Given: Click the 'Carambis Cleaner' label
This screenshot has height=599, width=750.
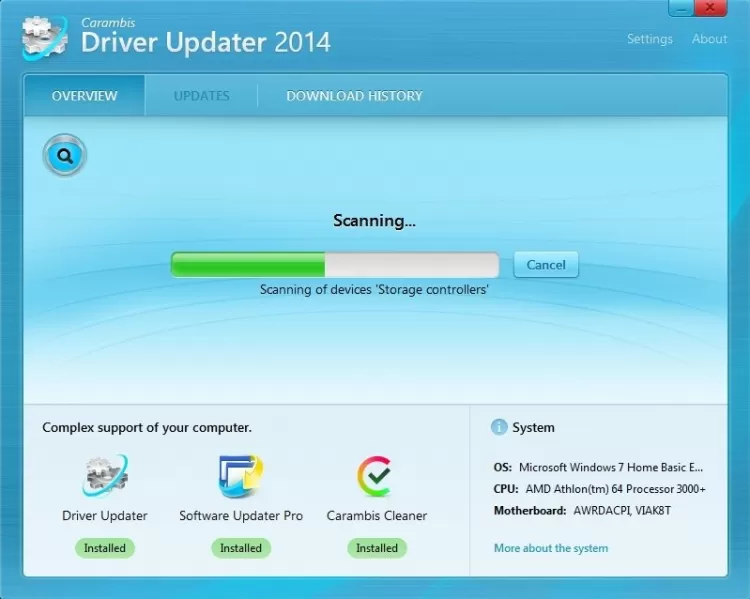Looking at the screenshot, I should (377, 516).
